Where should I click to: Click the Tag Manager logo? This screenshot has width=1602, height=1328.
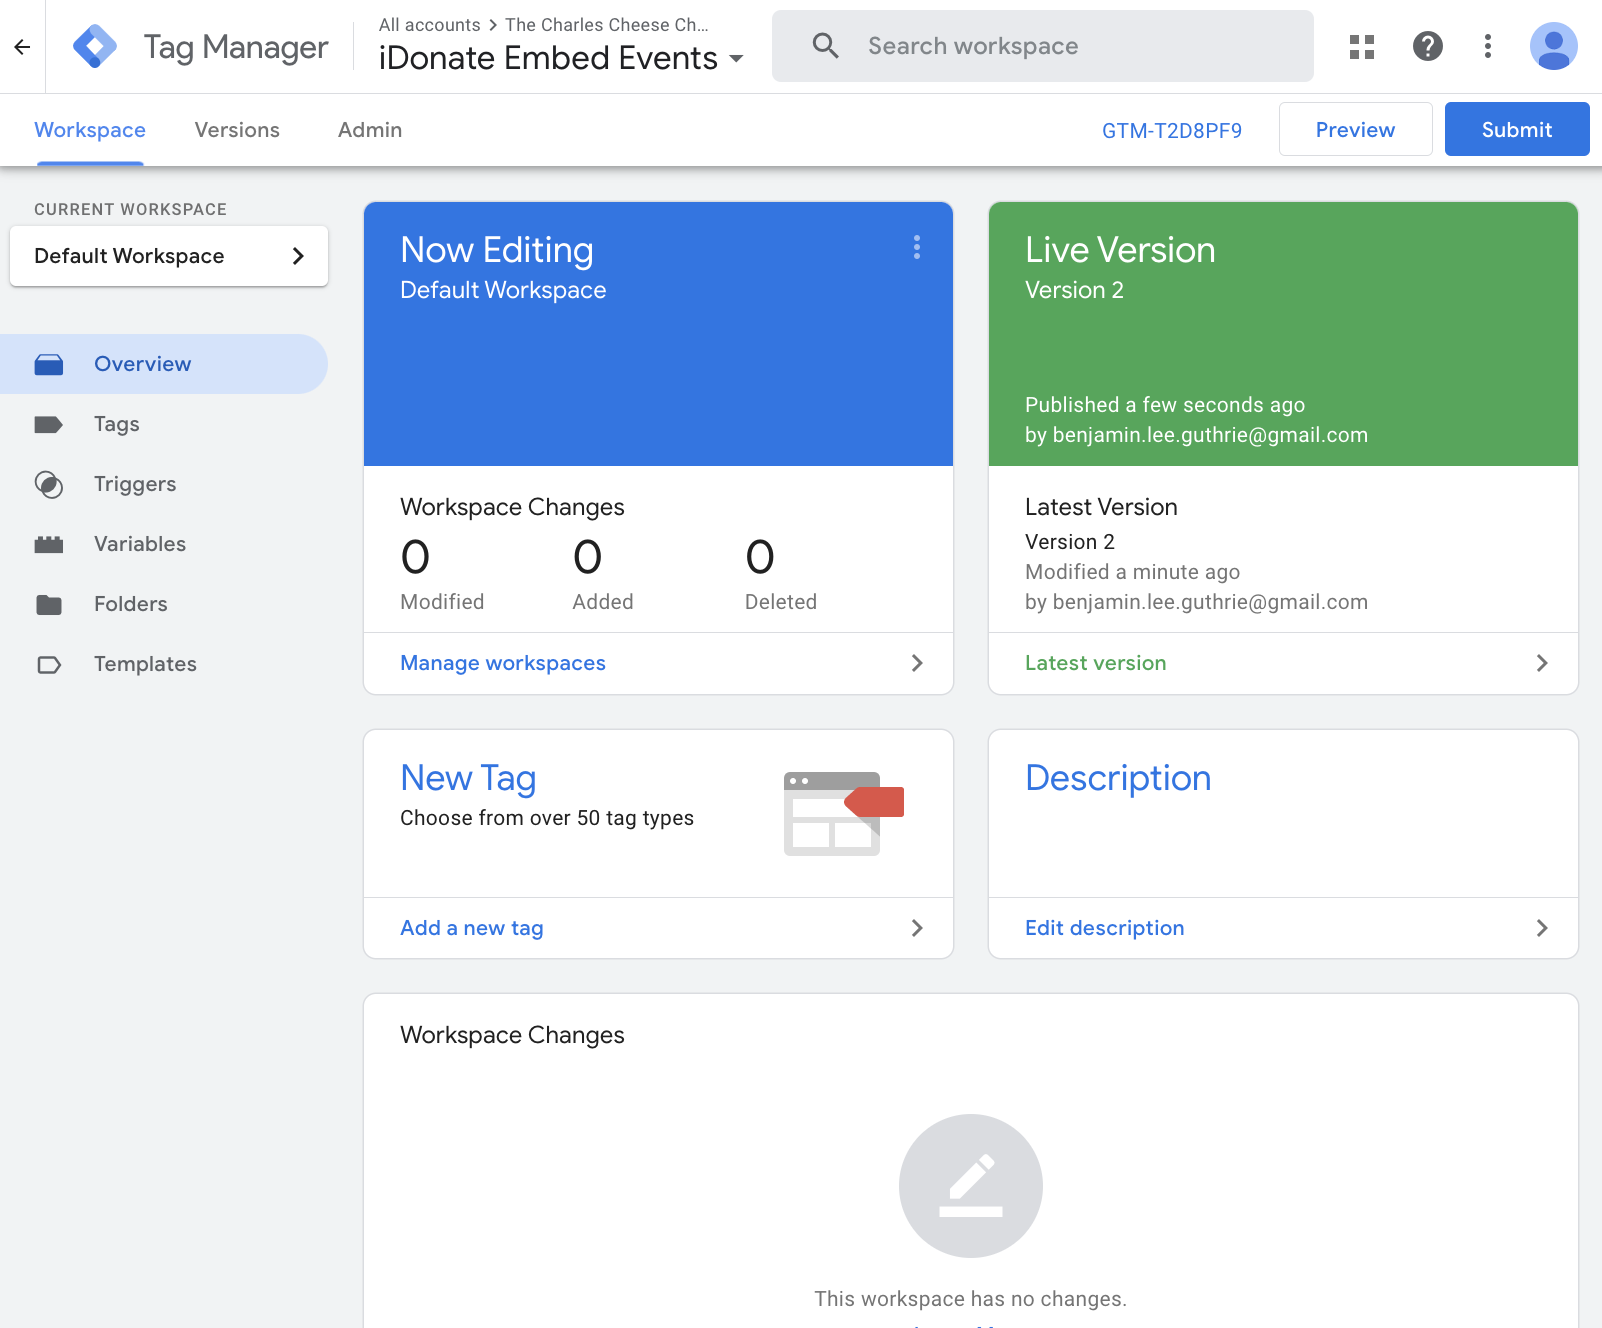coord(95,46)
